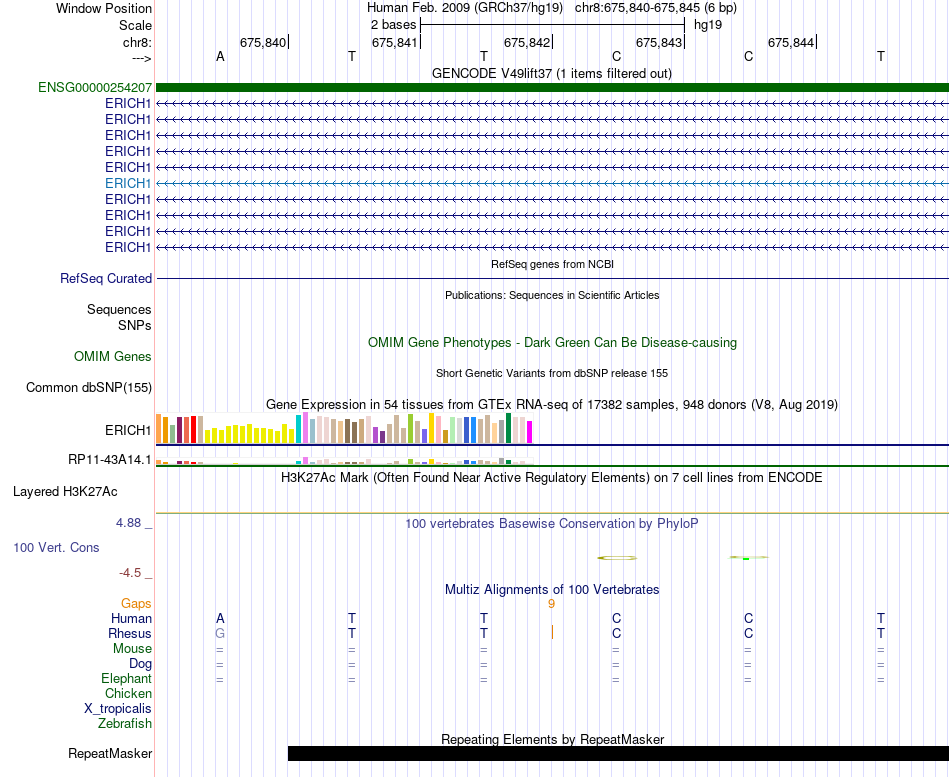This screenshot has height=777, width=950.
Task: Click the ---> strand direction arrow label
Action: [x=141, y=58]
